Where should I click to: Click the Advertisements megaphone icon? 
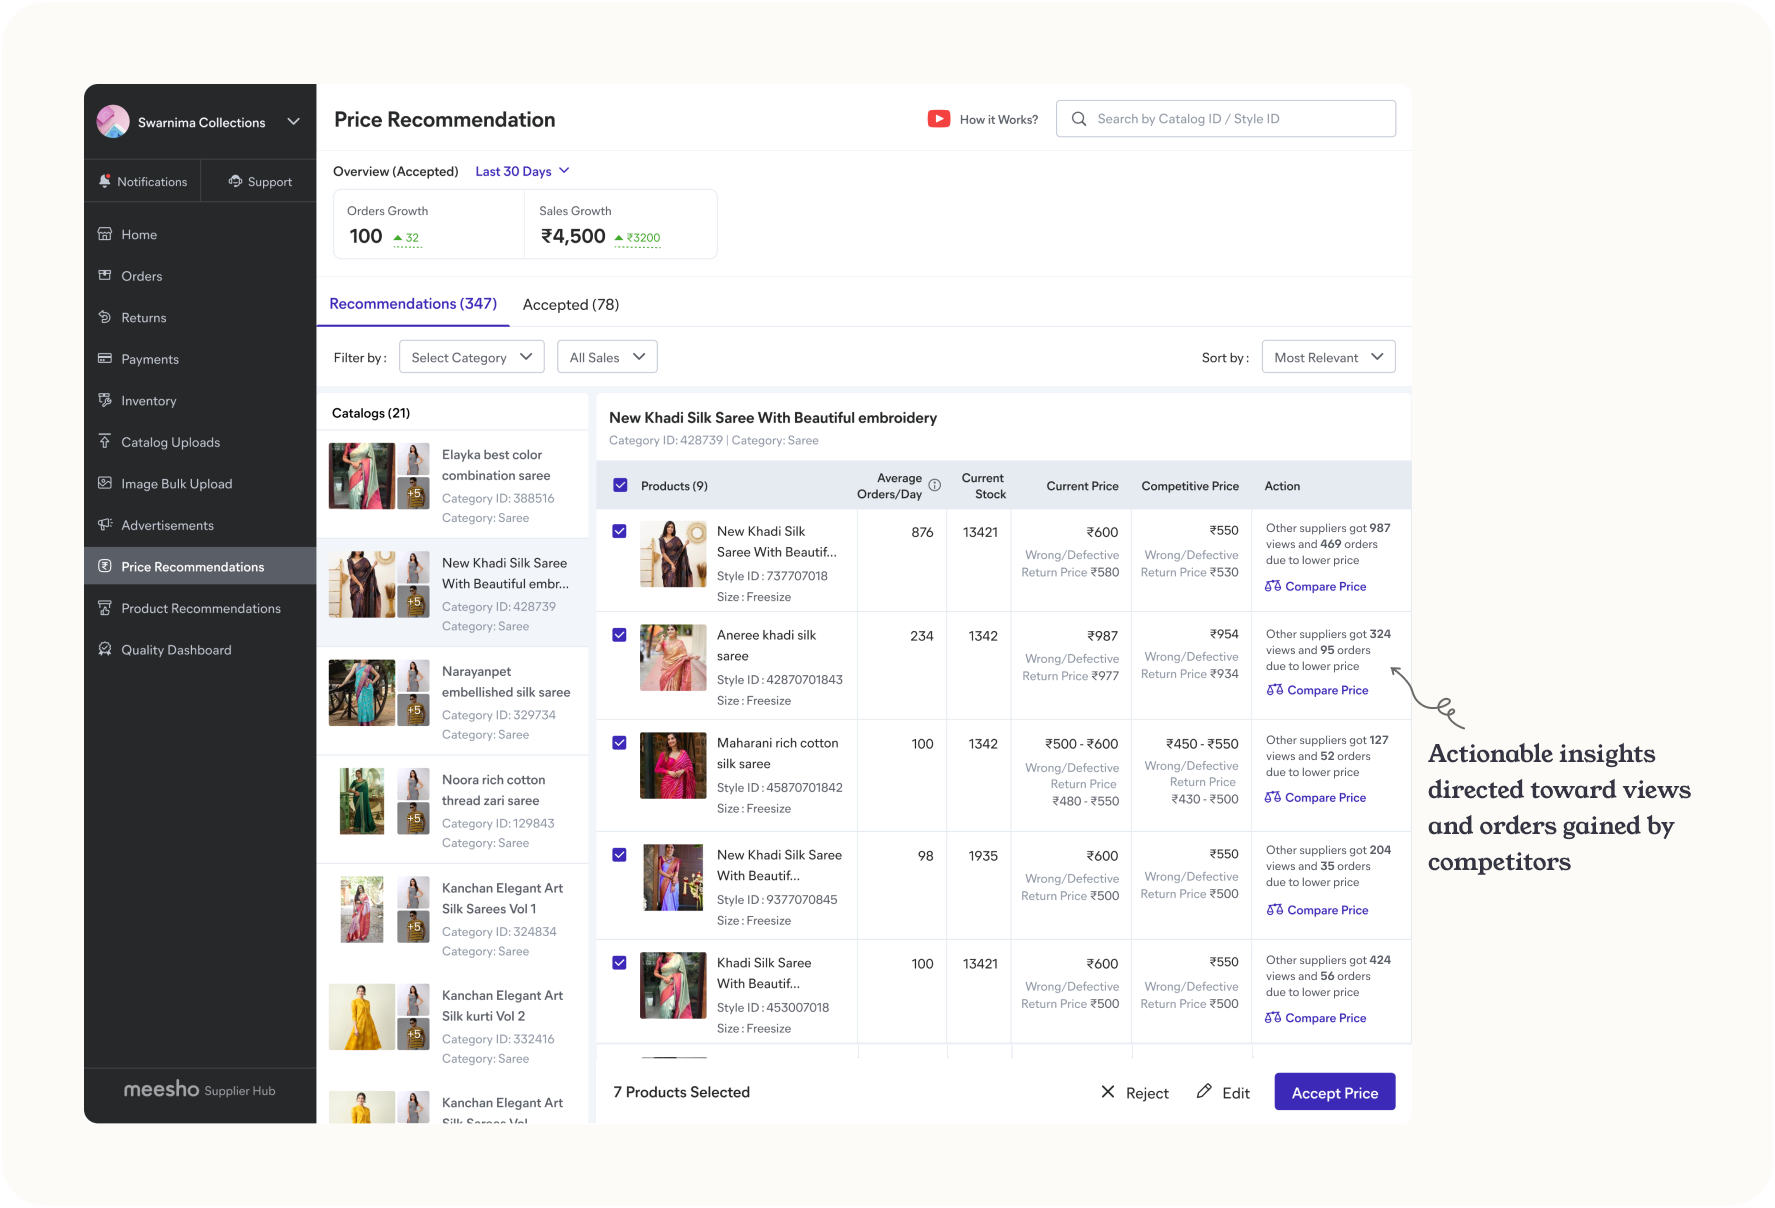[104, 525]
